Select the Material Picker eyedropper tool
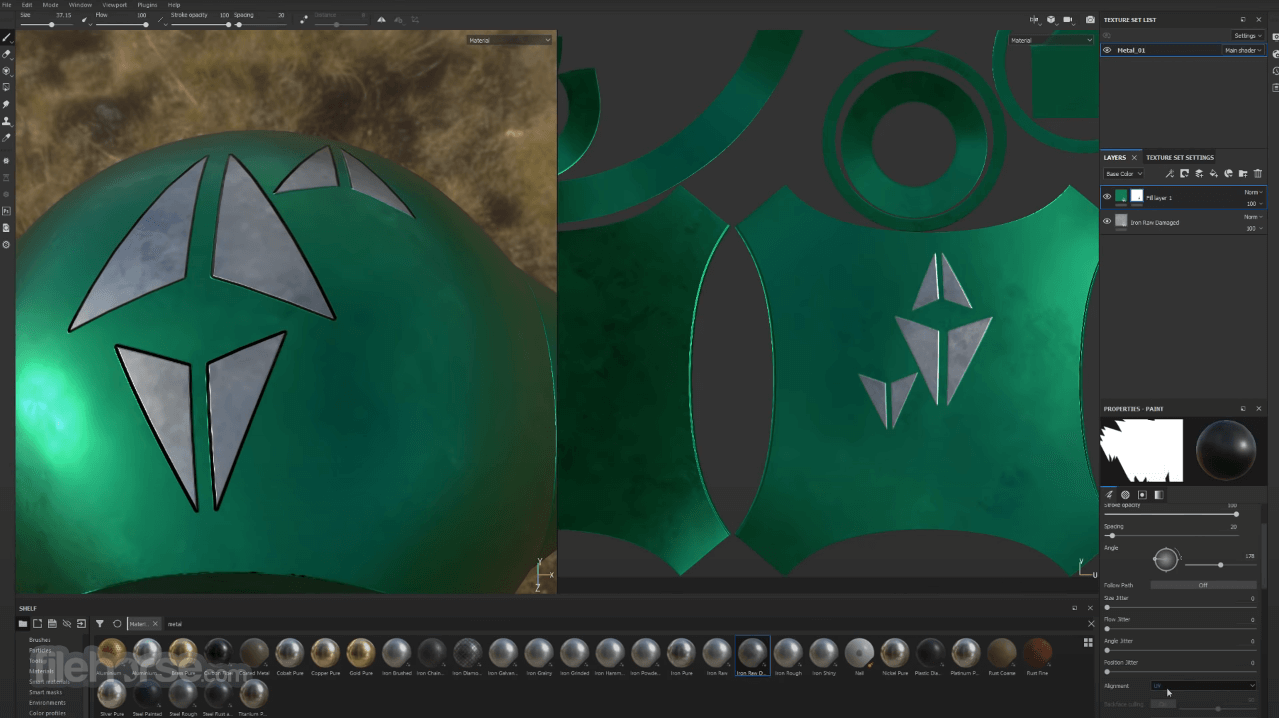This screenshot has width=1279, height=718. pyautogui.click(x=6, y=137)
